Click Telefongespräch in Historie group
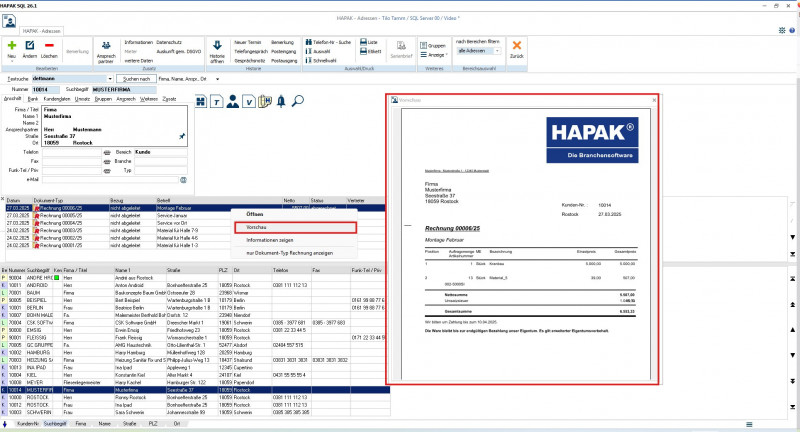The height and width of the screenshot is (432, 800). pyautogui.click(x=251, y=52)
